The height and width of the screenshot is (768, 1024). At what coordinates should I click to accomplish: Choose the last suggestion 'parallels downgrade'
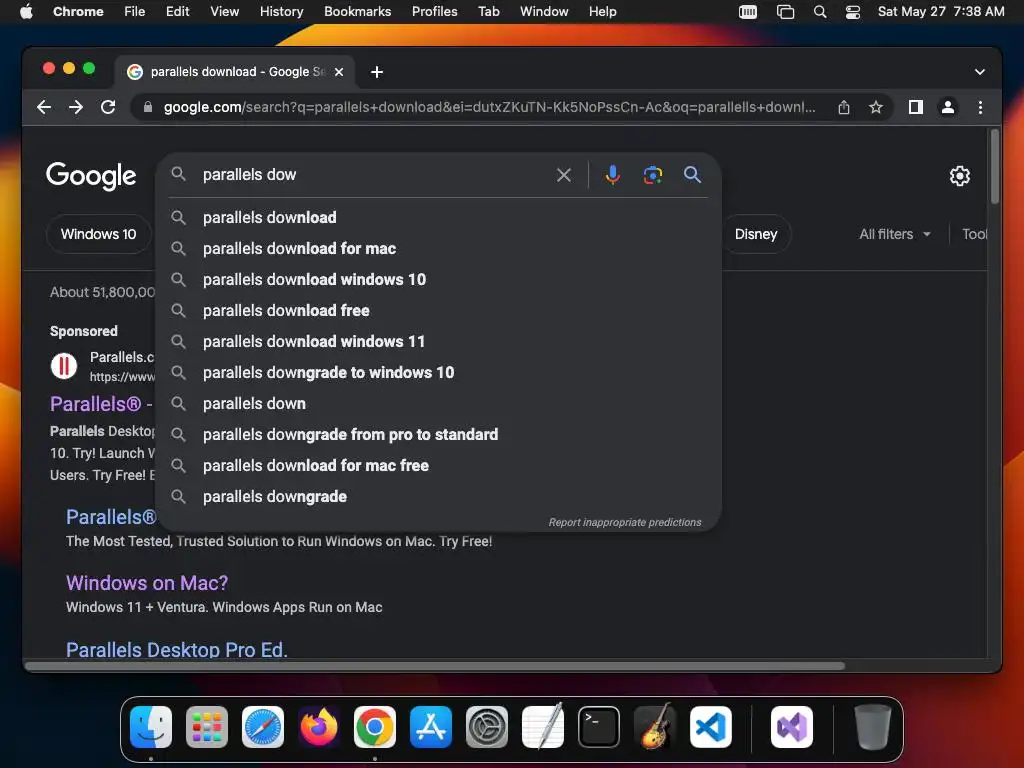(x=438, y=496)
